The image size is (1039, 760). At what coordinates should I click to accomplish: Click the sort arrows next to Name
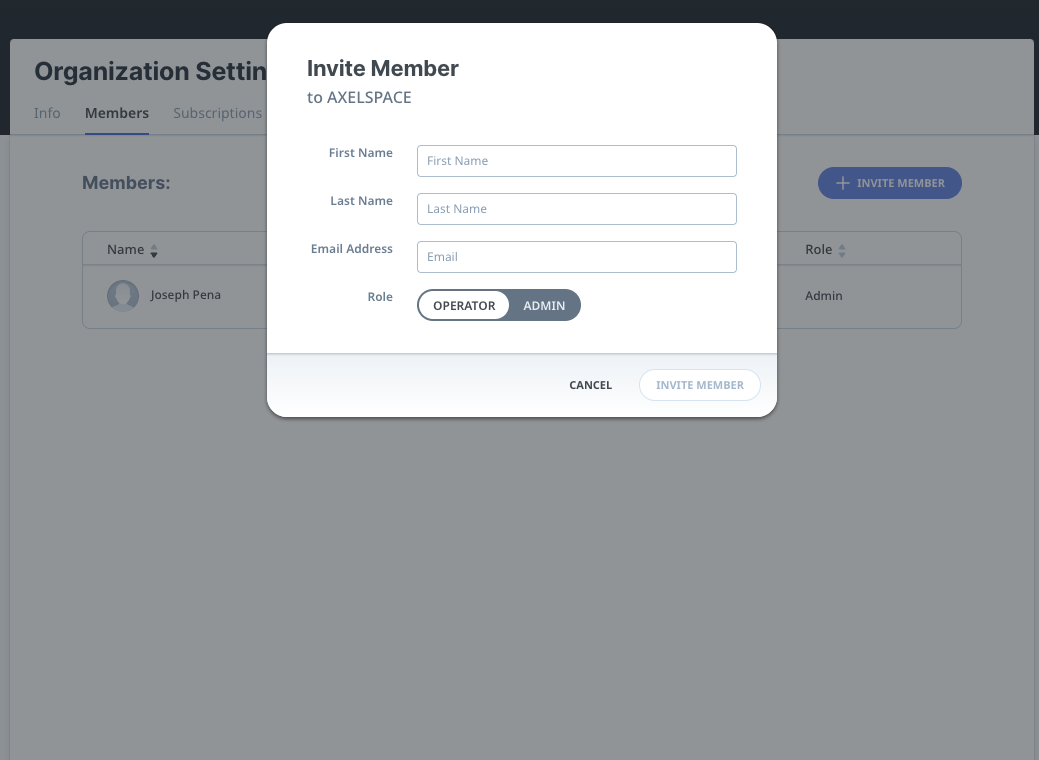[154, 250]
